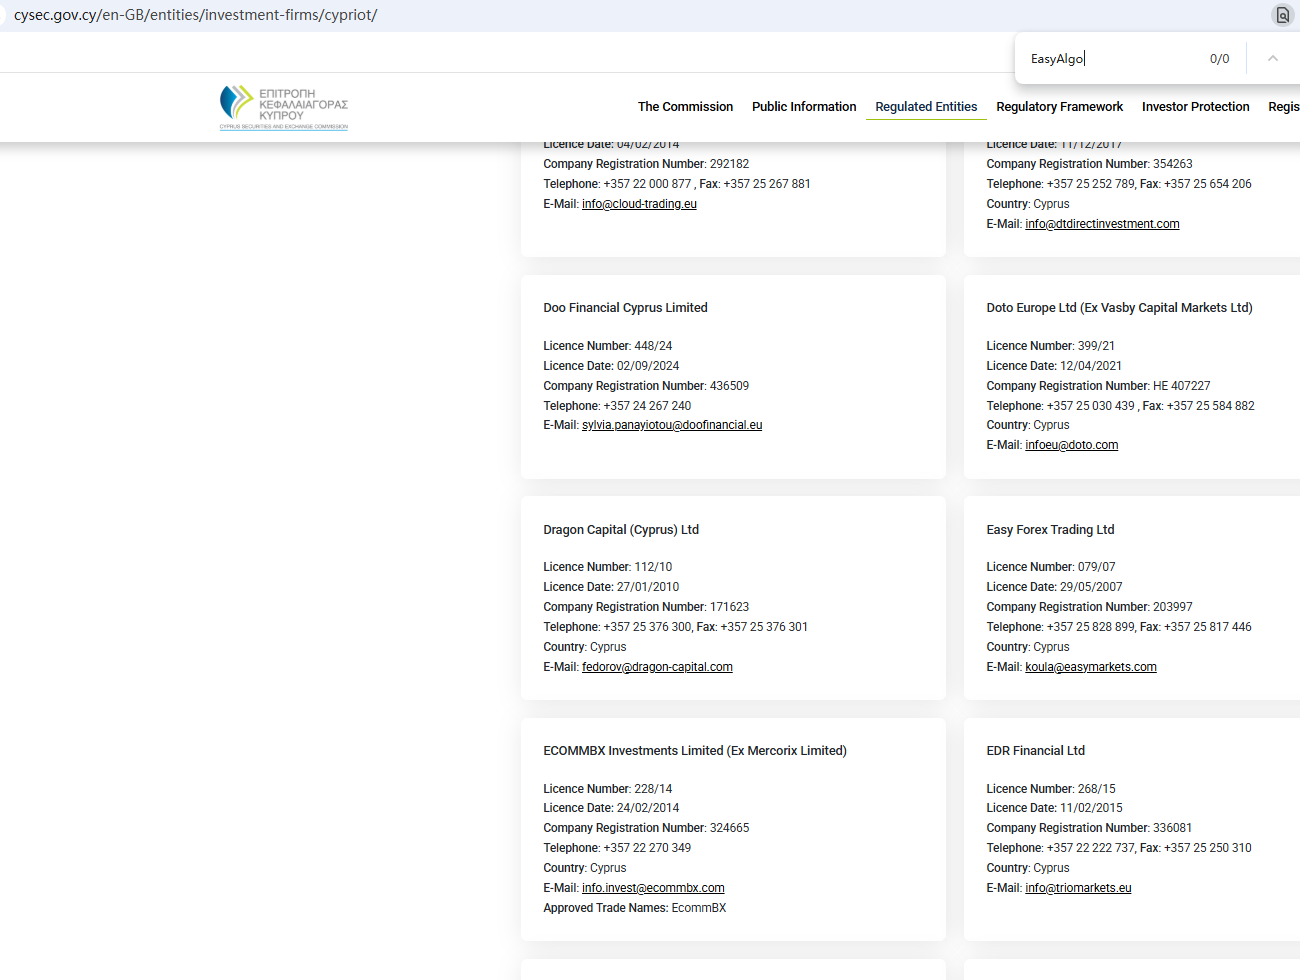Click the info@cloud-trading.eu email link
This screenshot has width=1300, height=980.
click(x=639, y=204)
